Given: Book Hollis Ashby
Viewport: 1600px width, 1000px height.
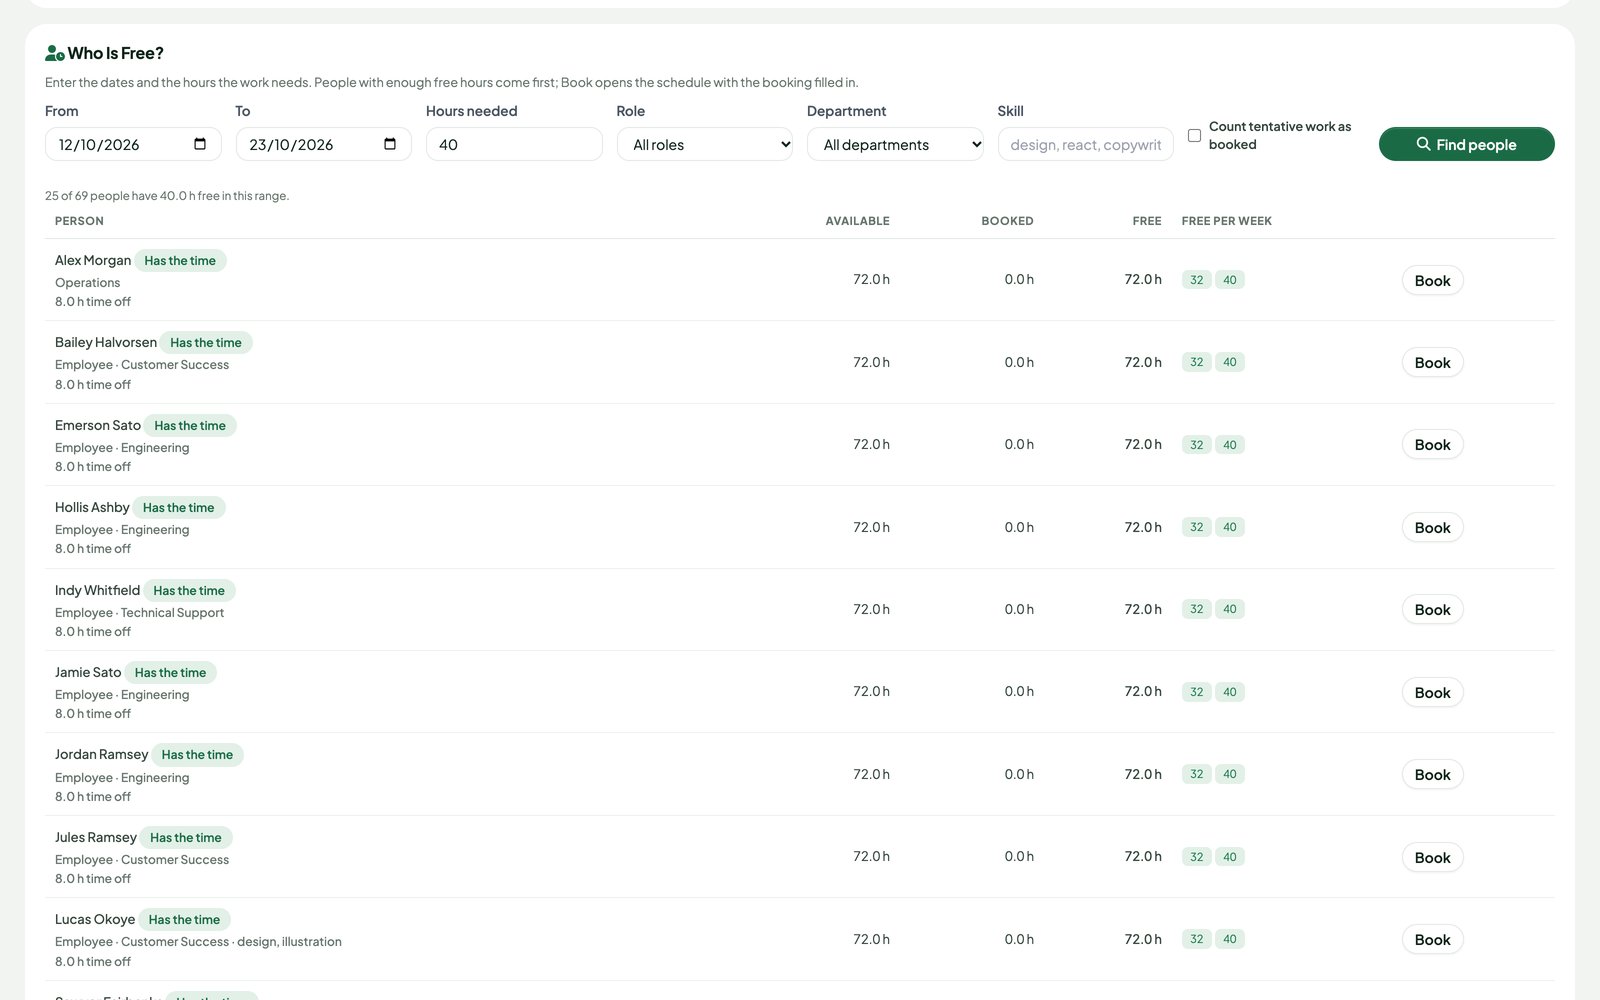Looking at the screenshot, I should (1432, 527).
